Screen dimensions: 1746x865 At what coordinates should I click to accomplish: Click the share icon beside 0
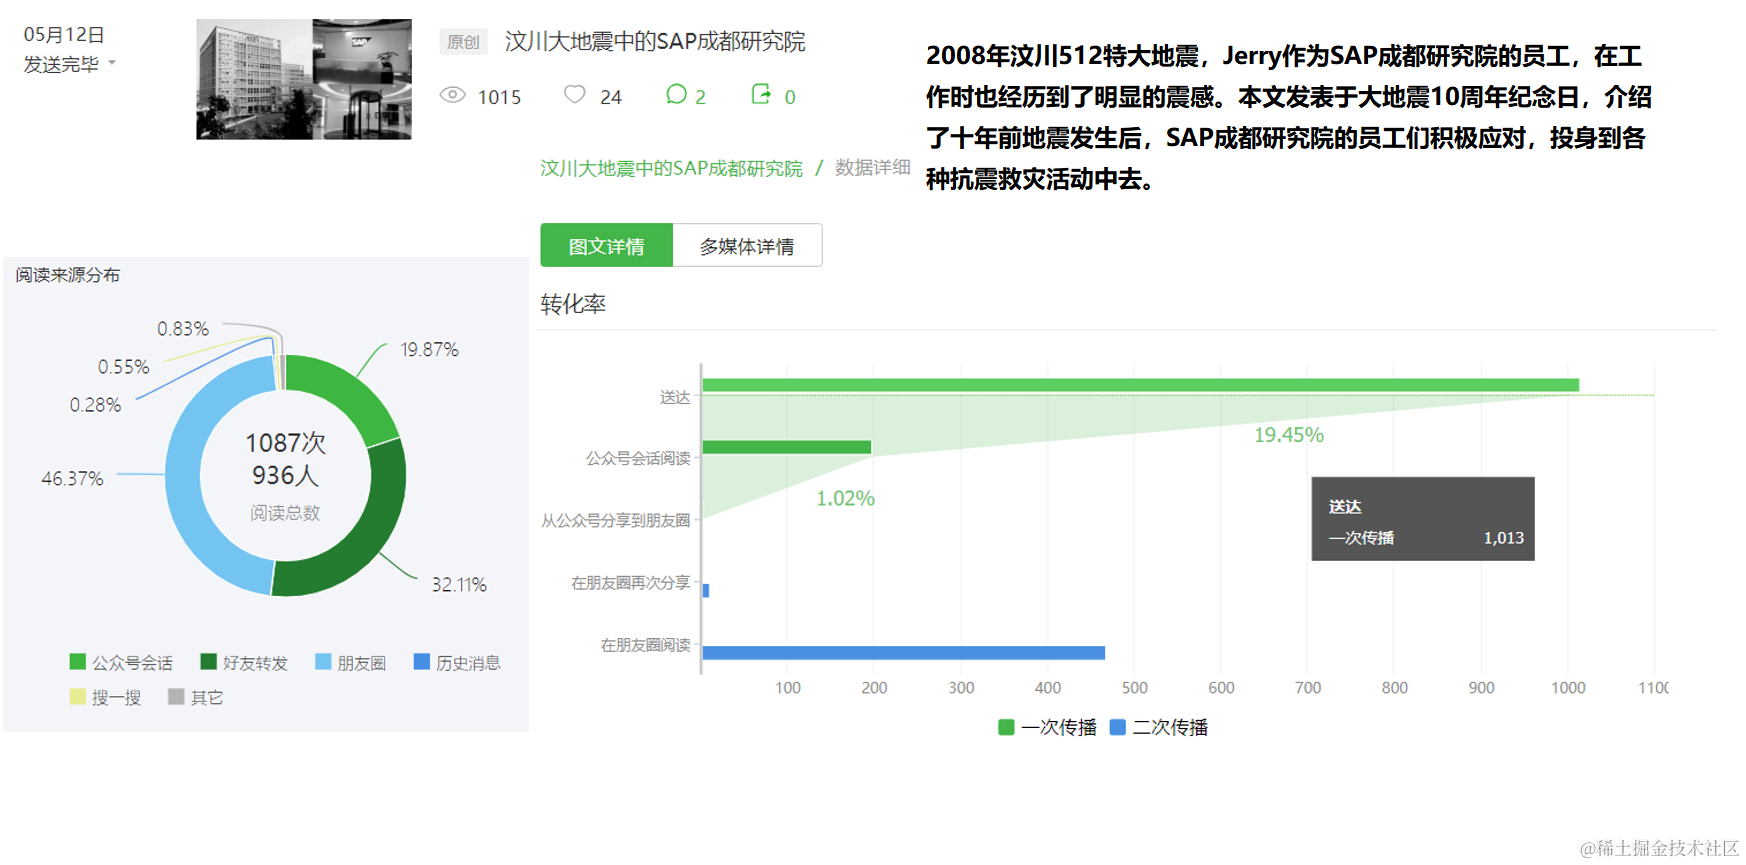click(761, 94)
